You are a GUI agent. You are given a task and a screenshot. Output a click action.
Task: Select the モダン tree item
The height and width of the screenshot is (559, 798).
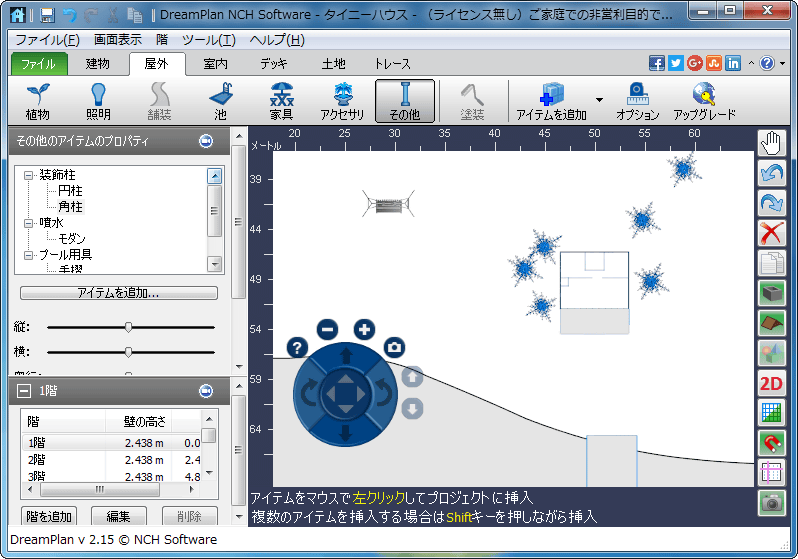[72, 238]
